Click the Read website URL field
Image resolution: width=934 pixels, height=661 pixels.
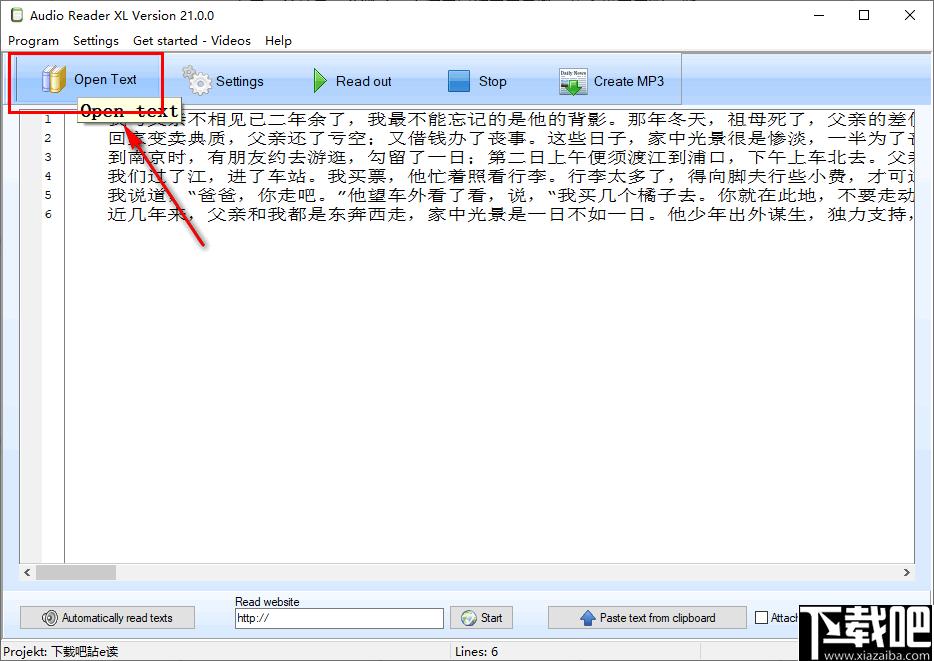(x=339, y=618)
